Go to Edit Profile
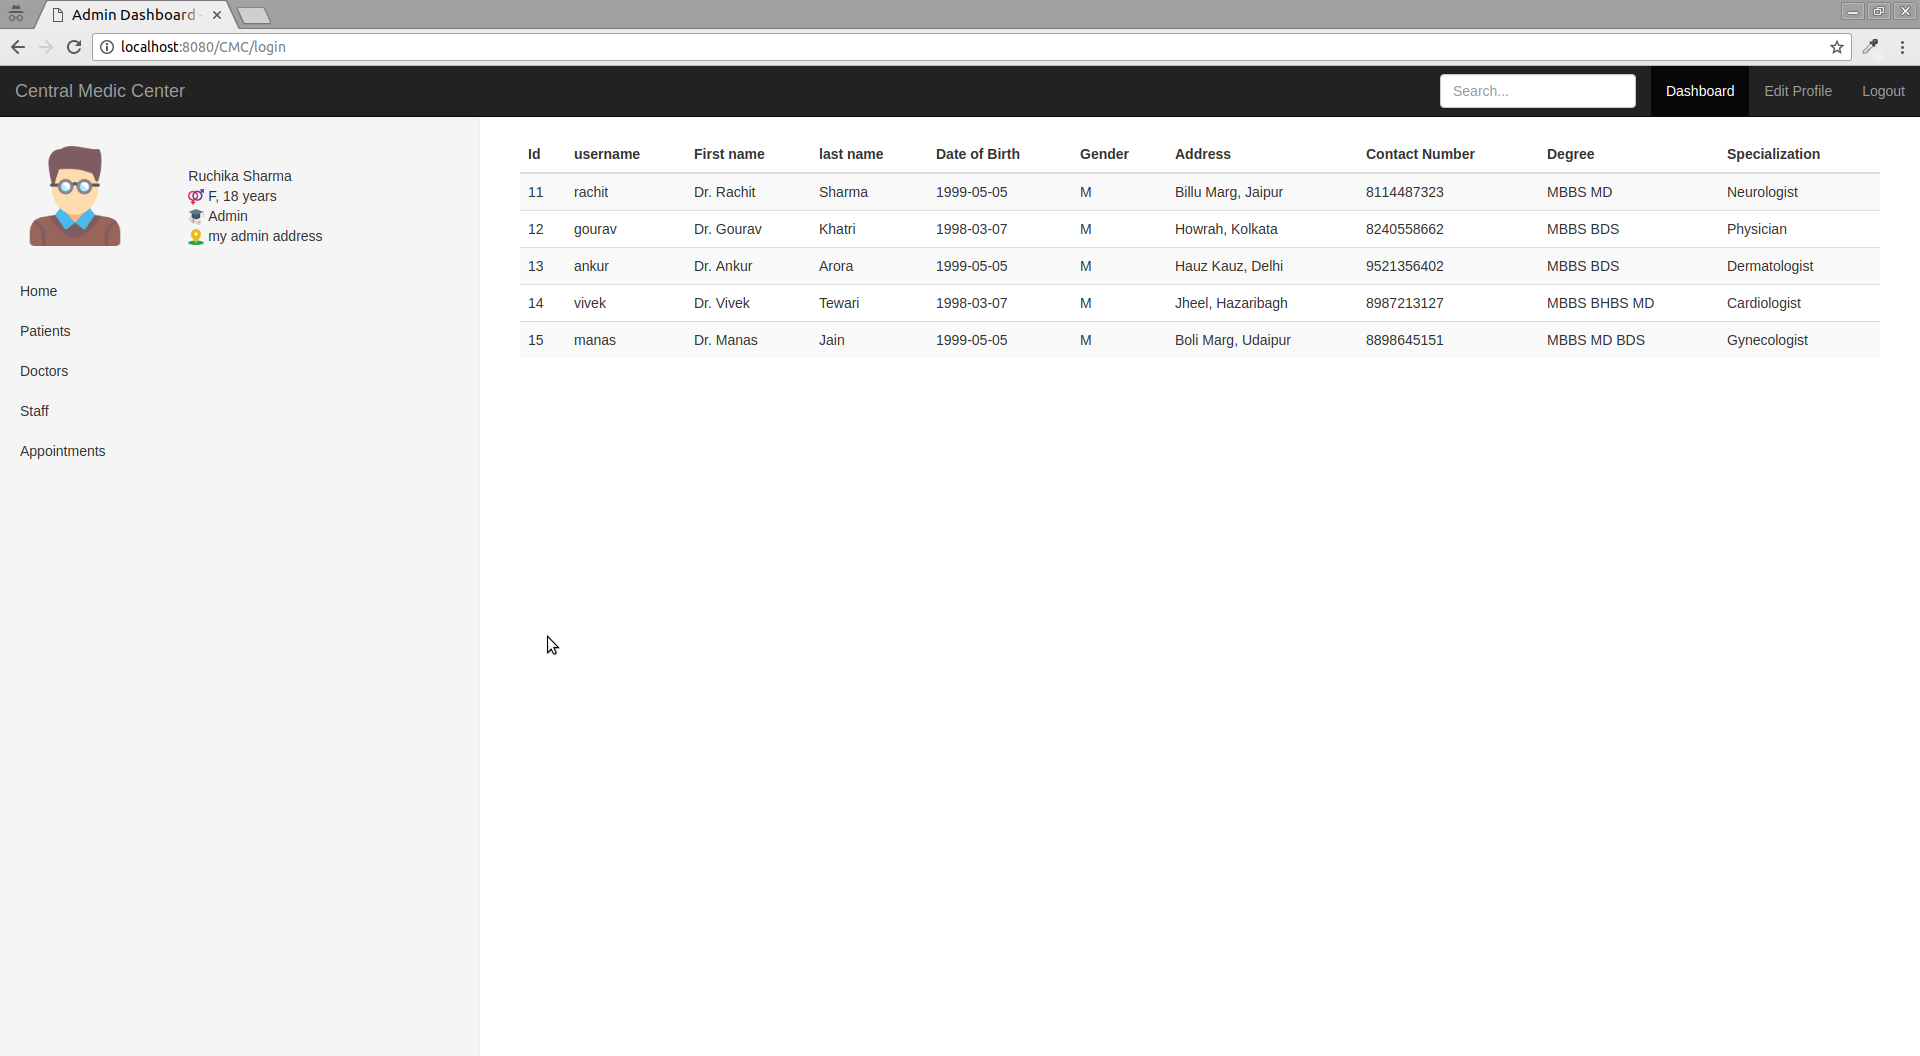 1797,91
